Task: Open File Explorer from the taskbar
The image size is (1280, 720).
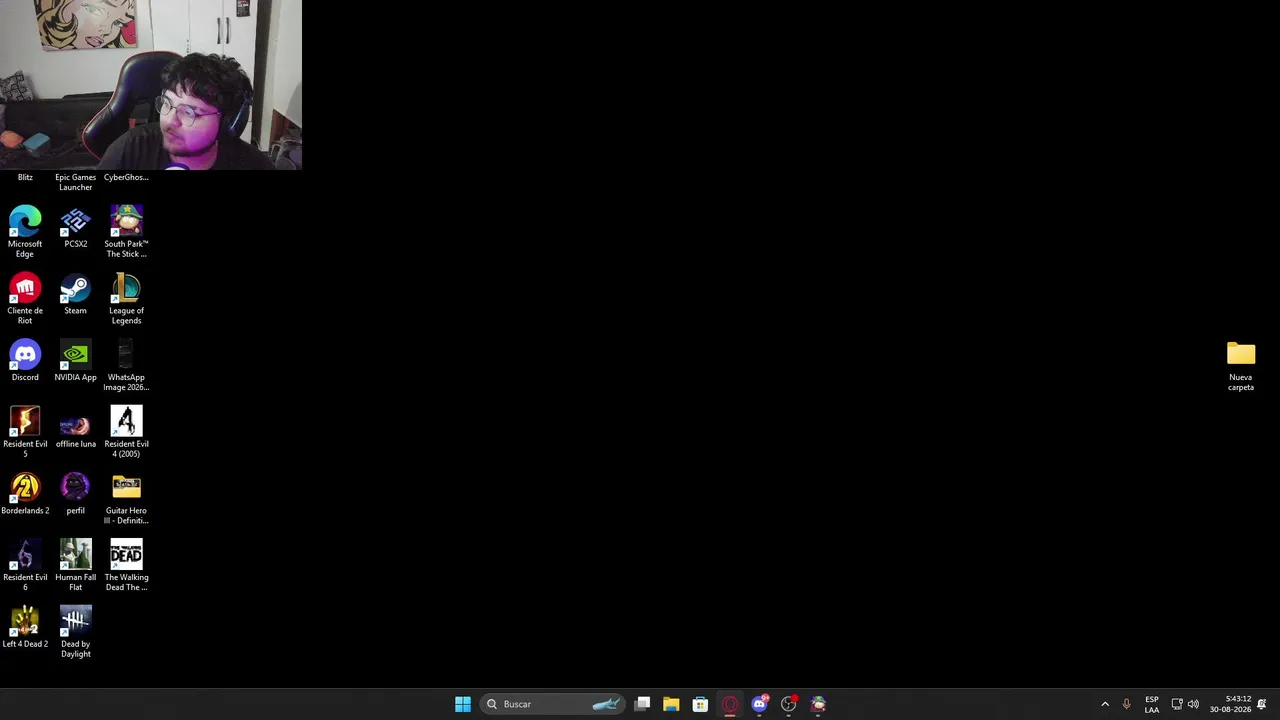Action: tap(671, 704)
